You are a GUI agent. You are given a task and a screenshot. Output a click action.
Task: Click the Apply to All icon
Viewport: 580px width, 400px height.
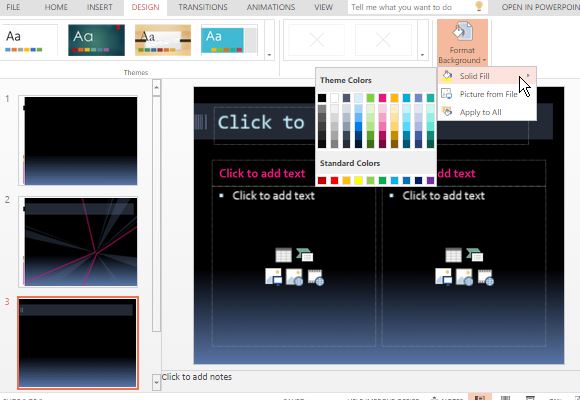coord(447,111)
